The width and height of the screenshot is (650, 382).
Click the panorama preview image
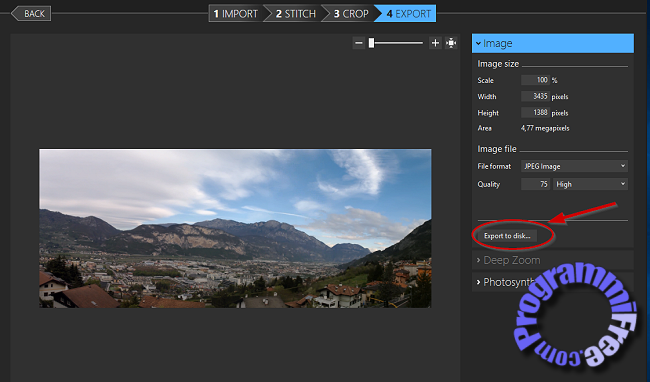[235, 228]
